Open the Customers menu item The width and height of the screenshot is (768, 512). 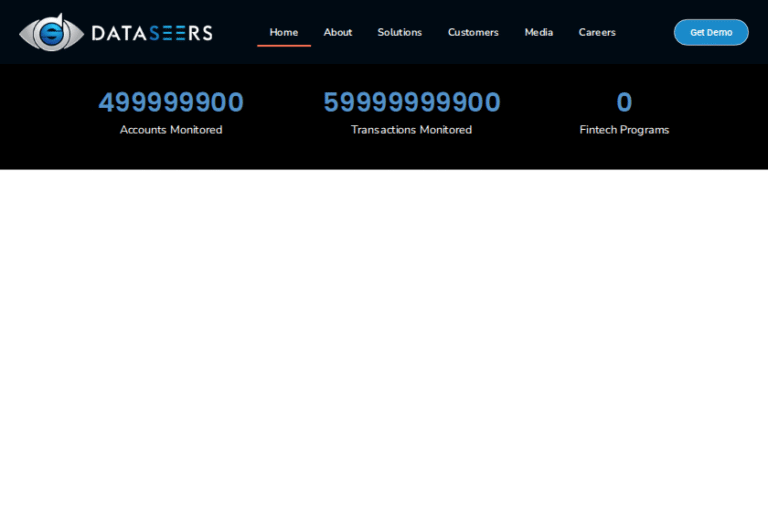(x=473, y=32)
